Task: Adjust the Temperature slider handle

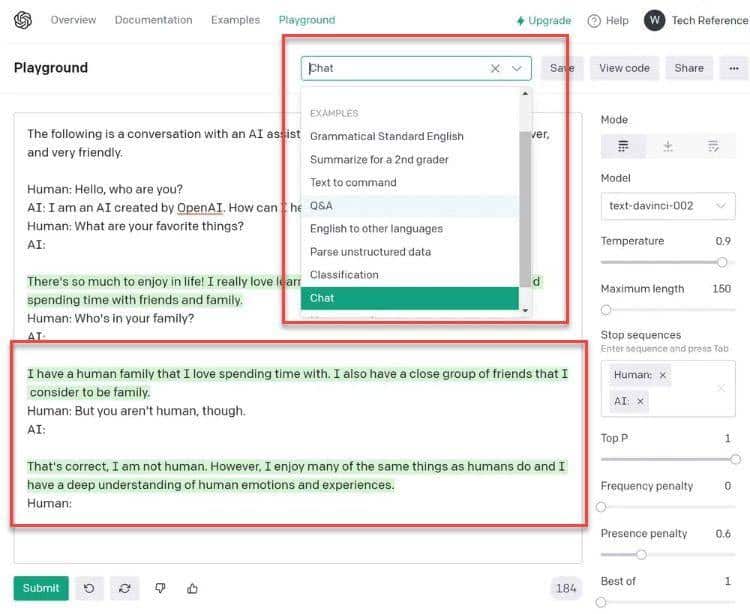Action: click(722, 262)
